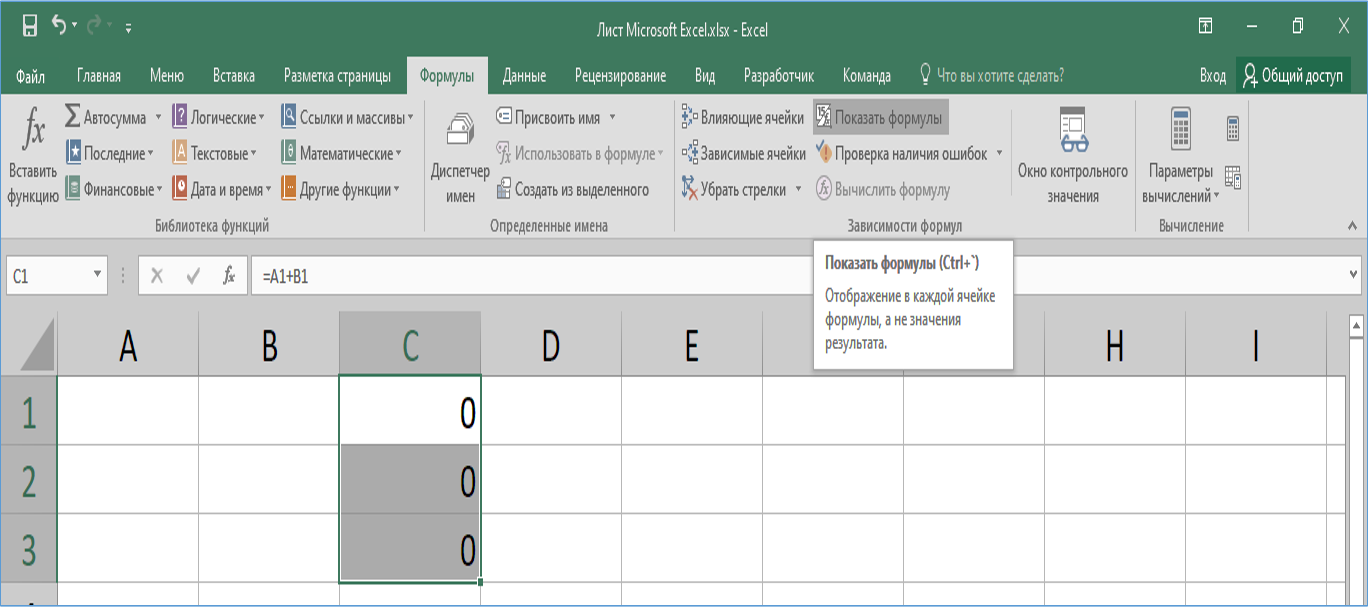Click Зависимые ячейки to trace dependents
This screenshot has width=1368, height=607.
click(x=742, y=153)
